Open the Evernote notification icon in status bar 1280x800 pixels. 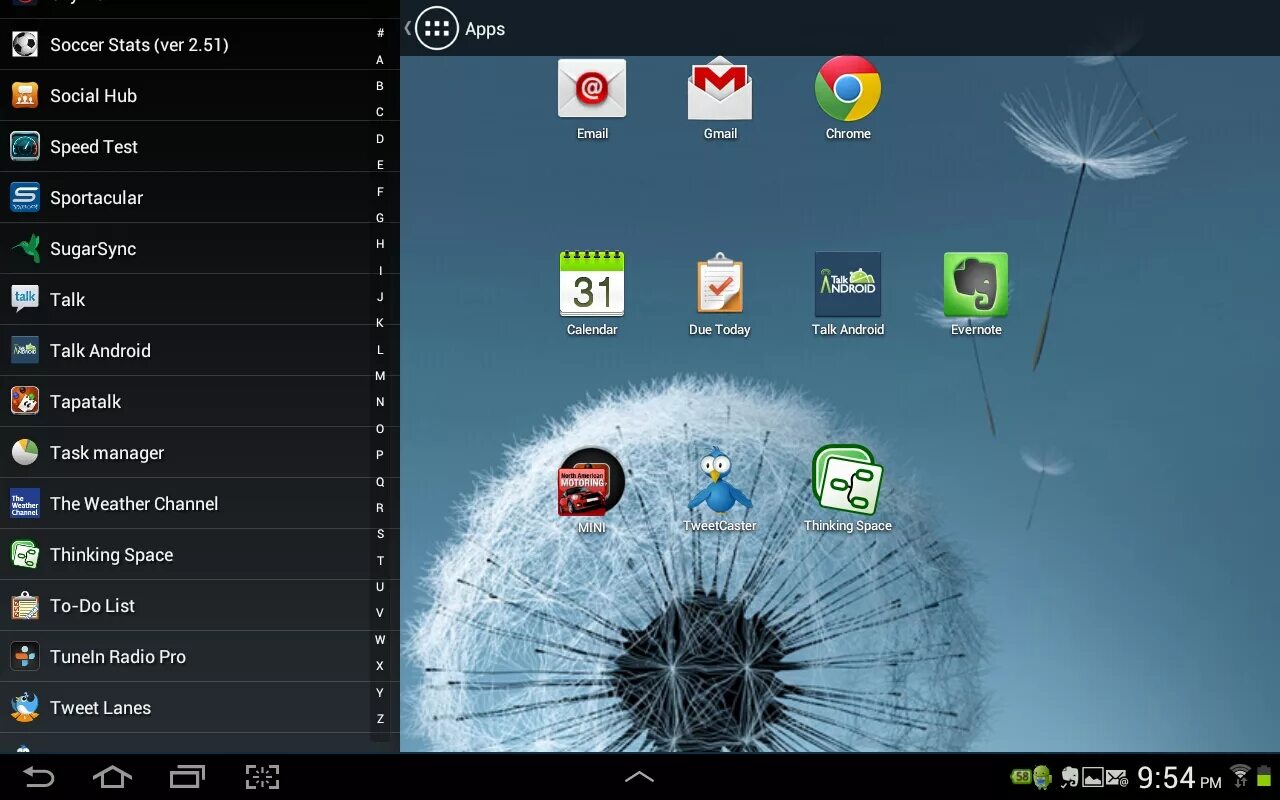tap(1070, 777)
